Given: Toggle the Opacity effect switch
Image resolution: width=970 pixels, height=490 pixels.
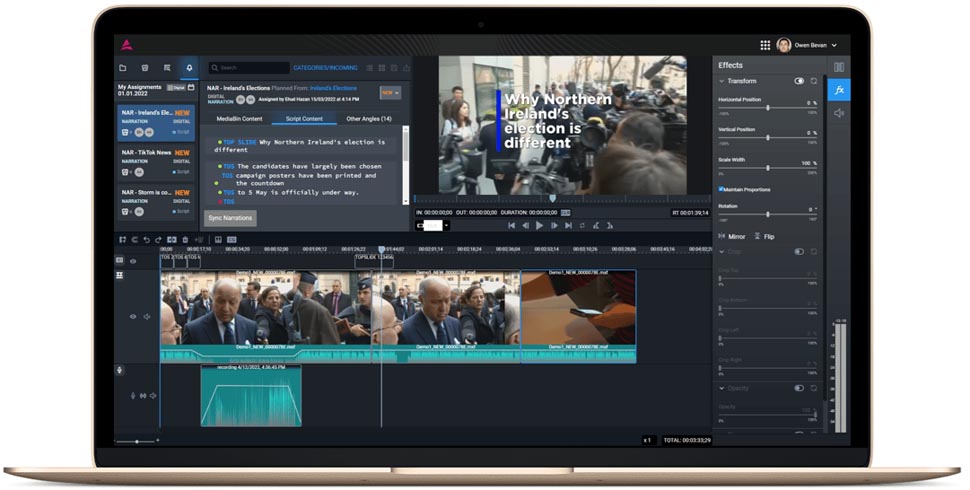Looking at the screenshot, I should 799,388.
